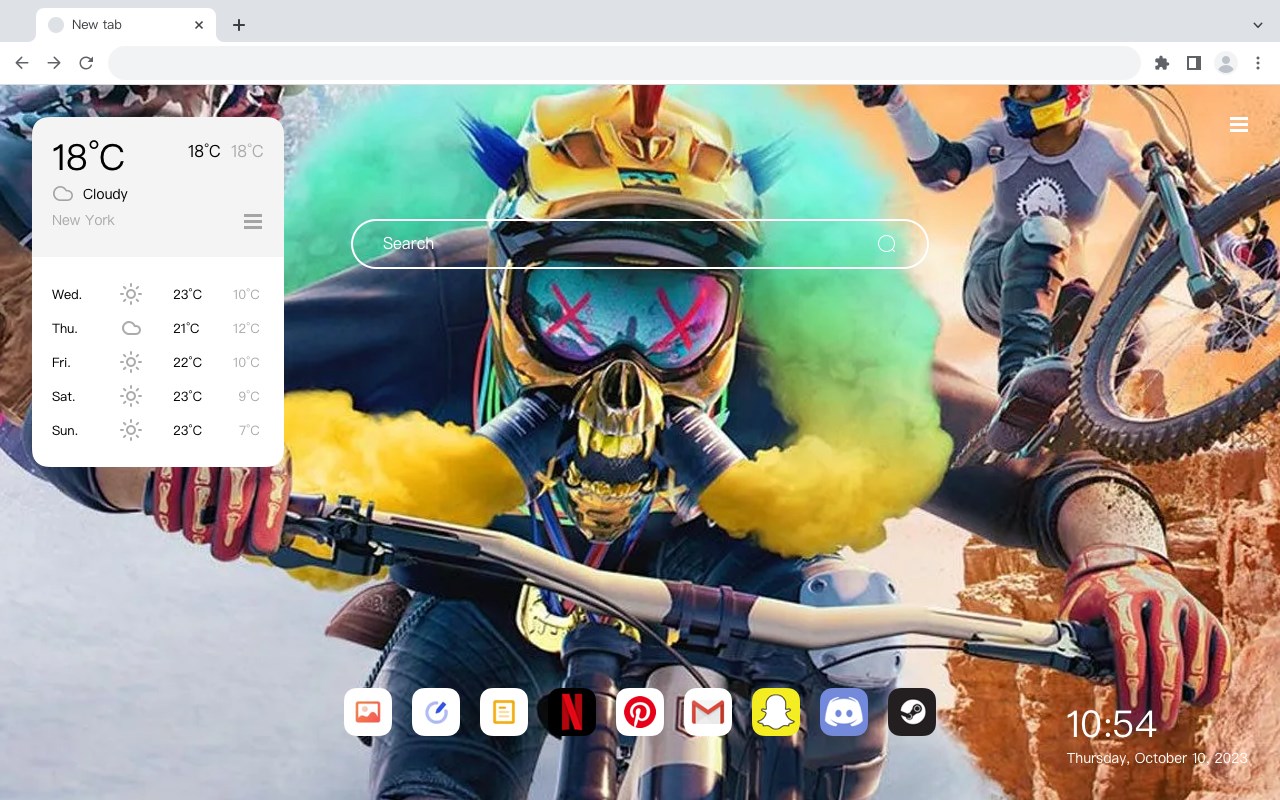Open the Gmail shortcut

point(708,712)
